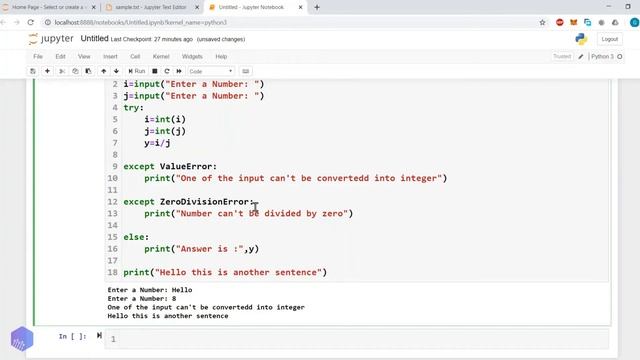This screenshot has height=360, width=640.
Task: Move selected cell down arrow icon
Action: click(x=116, y=71)
